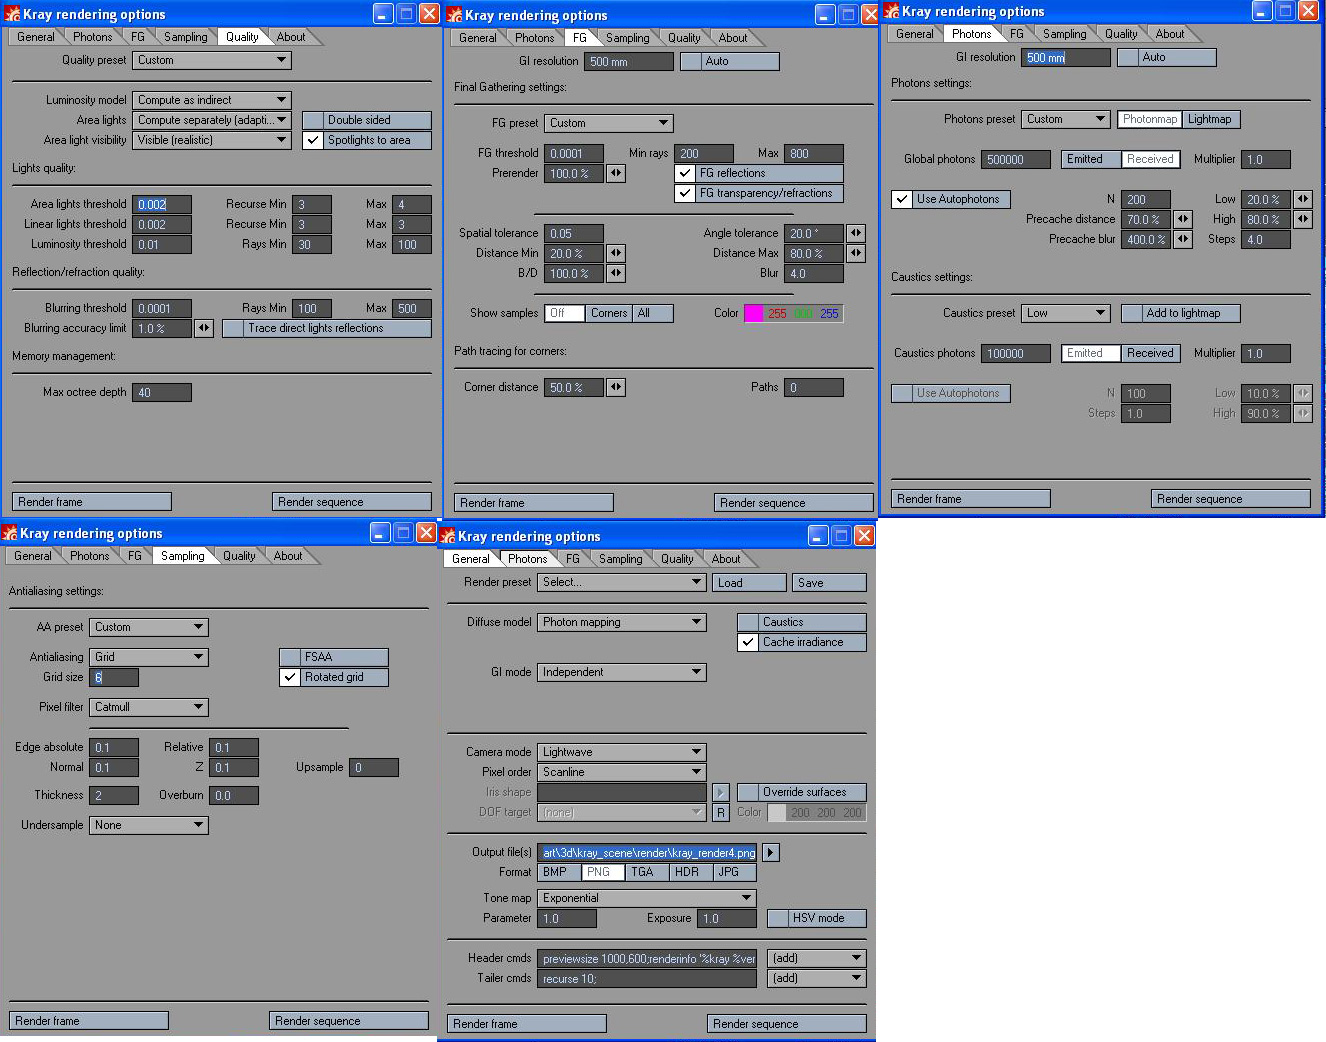This screenshot has width=1326, height=1042.
Task: Click stepper arrows next to Precache blur
Action: (1183, 239)
